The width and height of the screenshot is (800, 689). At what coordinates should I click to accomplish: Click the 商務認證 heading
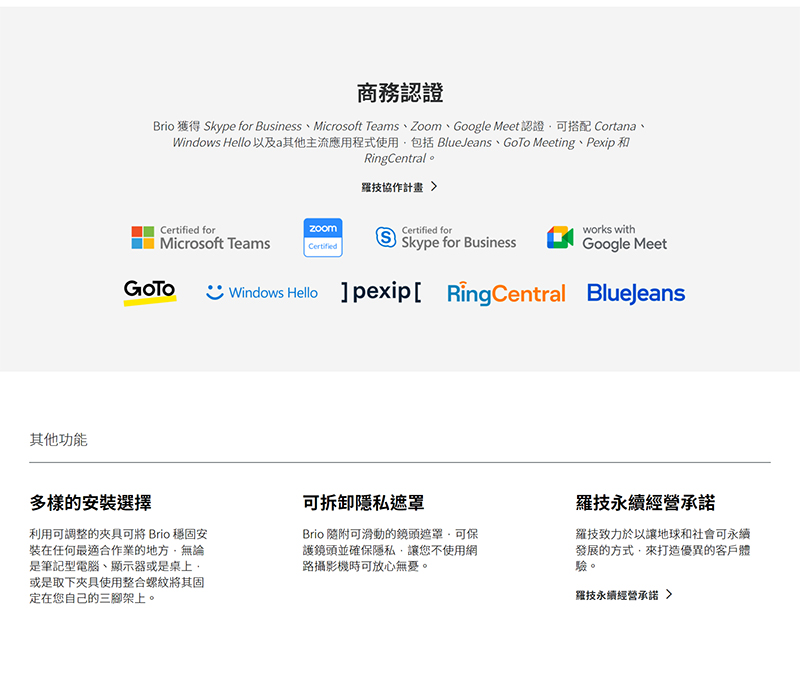pyautogui.click(x=400, y=93)
